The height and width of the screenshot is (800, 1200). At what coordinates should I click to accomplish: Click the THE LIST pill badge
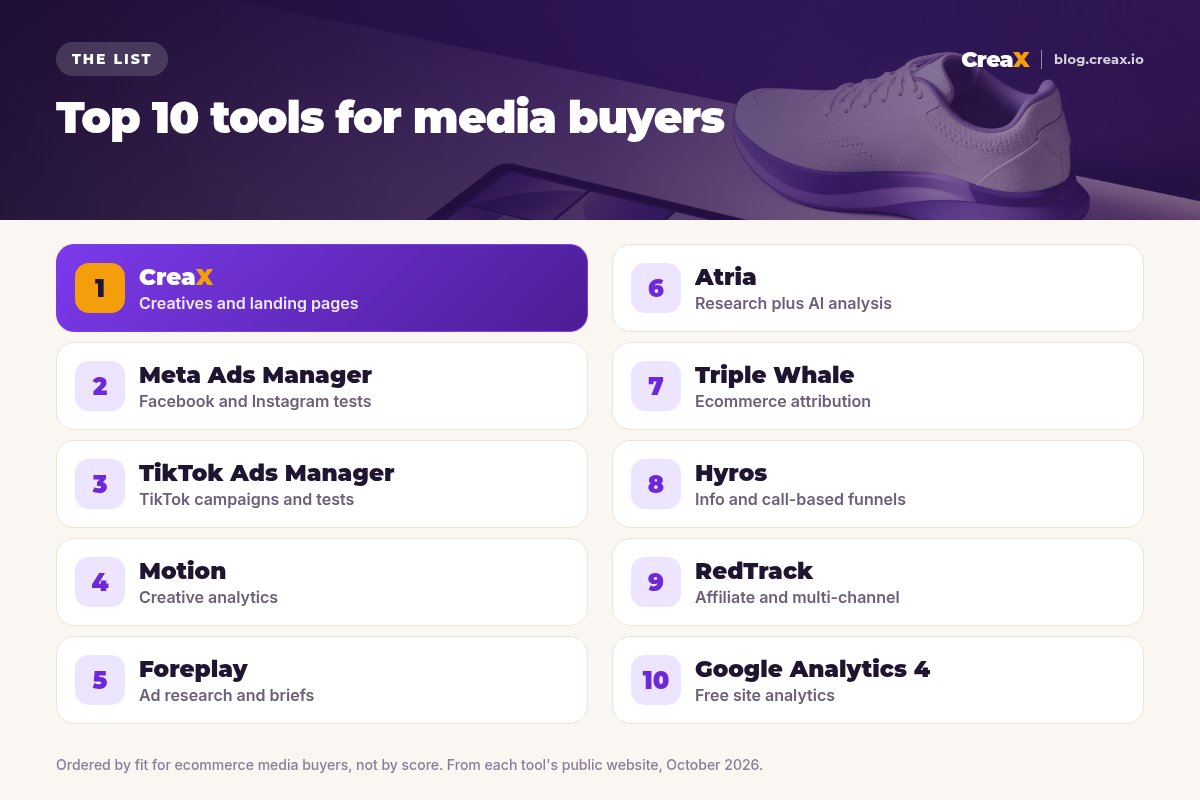click(112, 59)
